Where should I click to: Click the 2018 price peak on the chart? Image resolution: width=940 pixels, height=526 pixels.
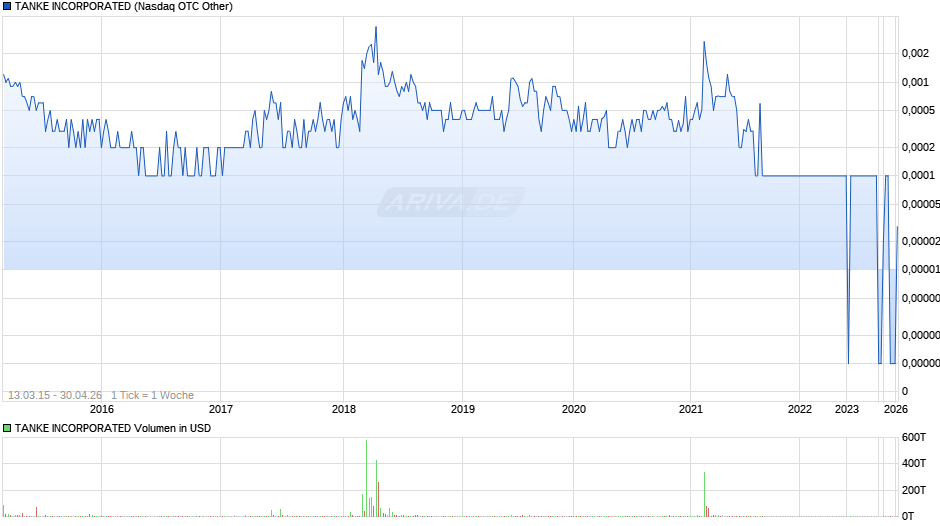[x=376, y=28]
